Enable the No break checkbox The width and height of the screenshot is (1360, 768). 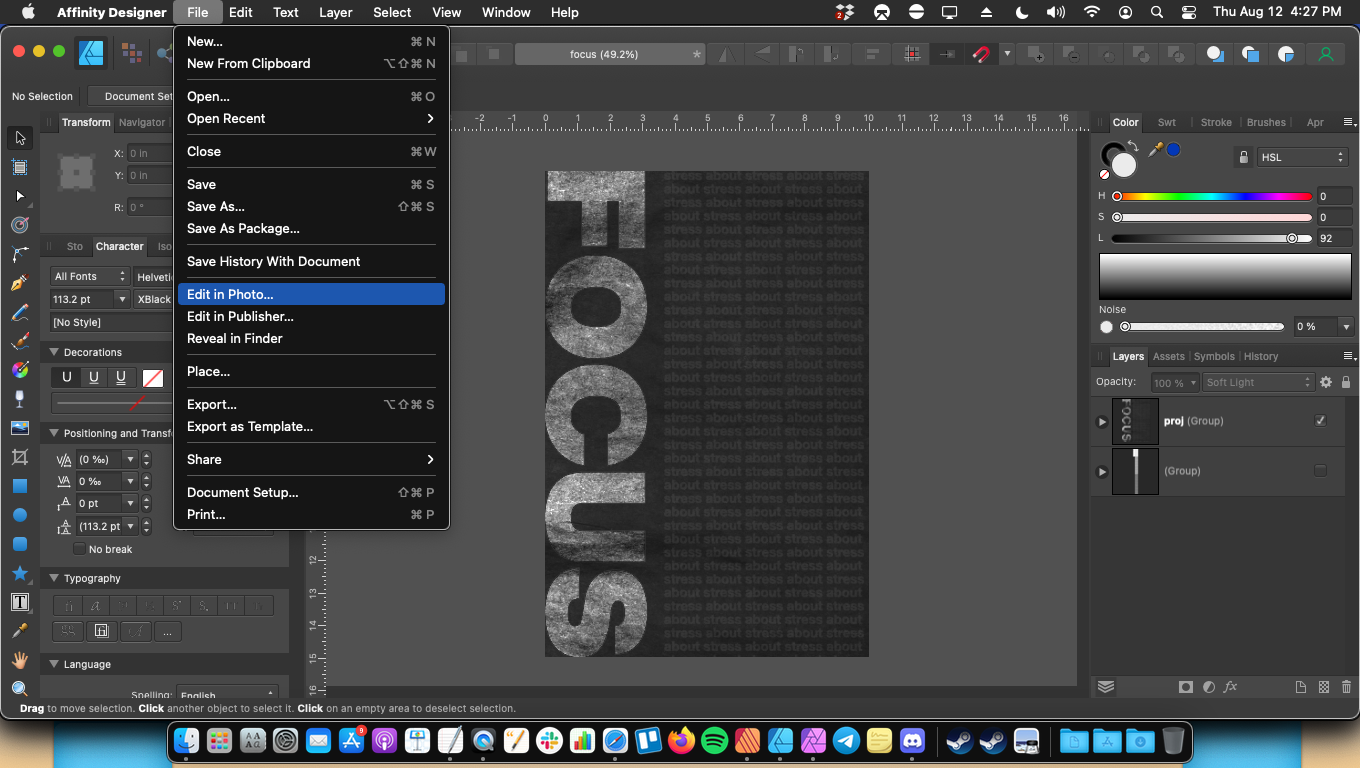click(x=80, y=549)
